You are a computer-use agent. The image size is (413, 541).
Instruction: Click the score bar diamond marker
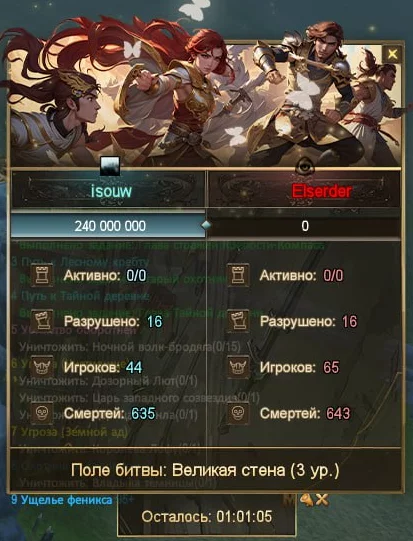(206, 225)
